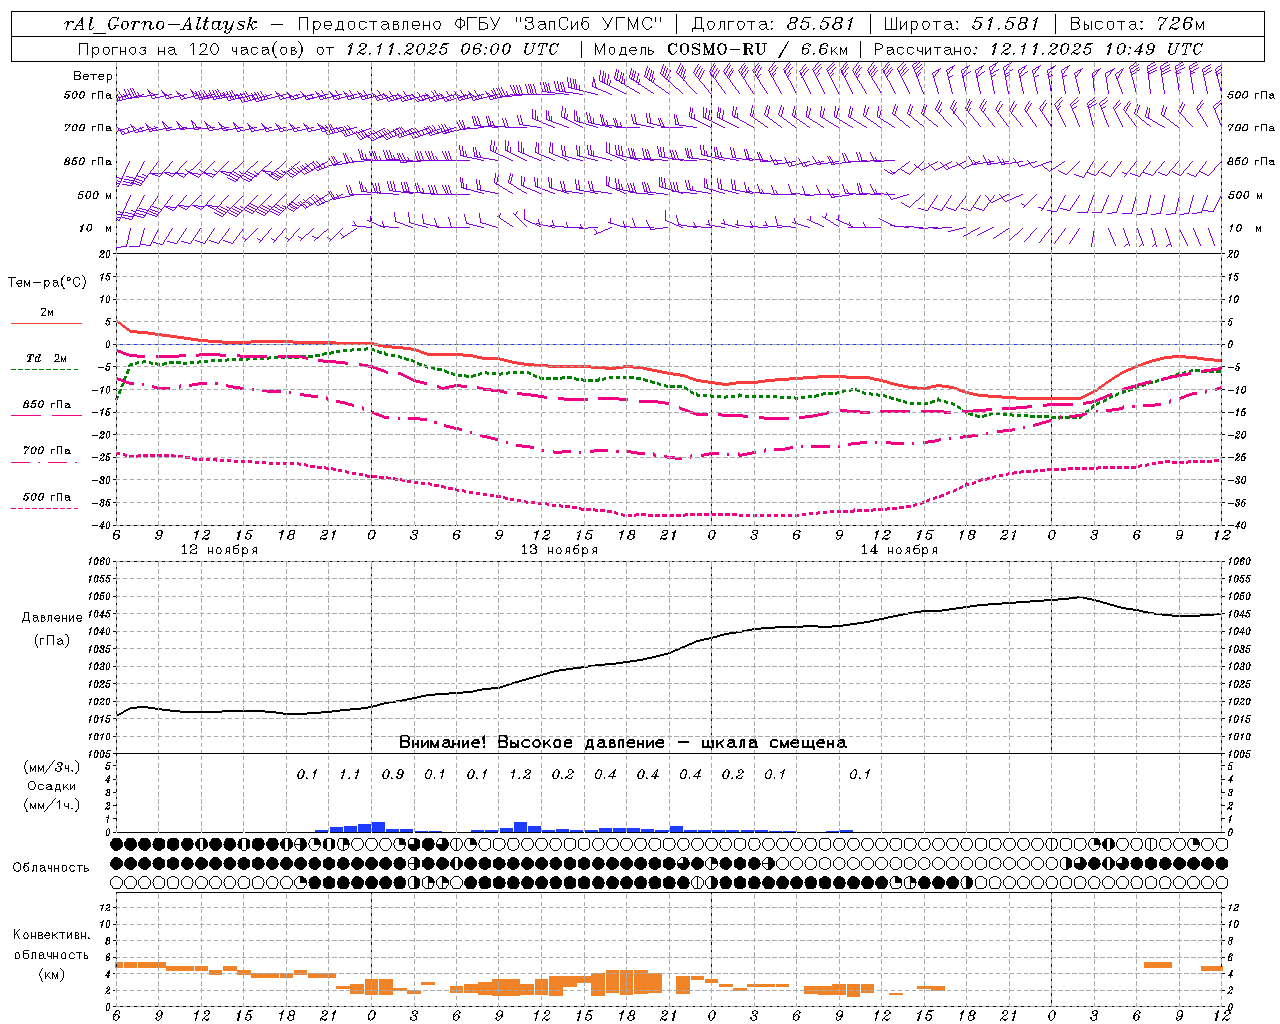The height and width of the screenshot is (1024, 1280).
Task: Click the (гПа) unit label under Давление
Action: 52,640
